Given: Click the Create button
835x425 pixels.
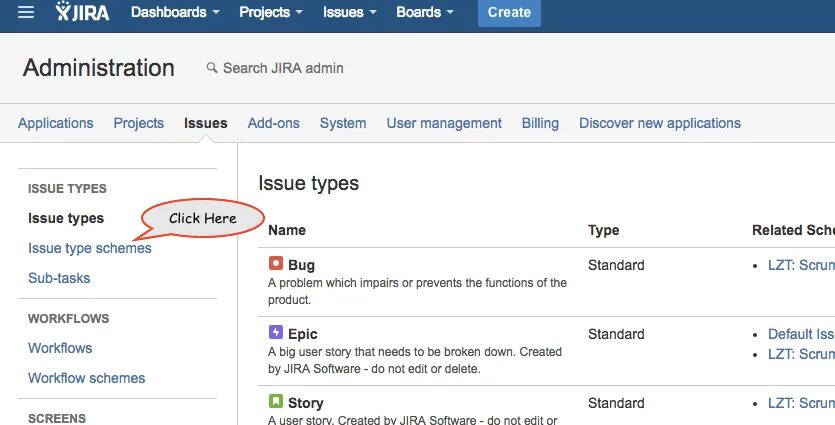Looking at the screenshot, I should (509, 12).
